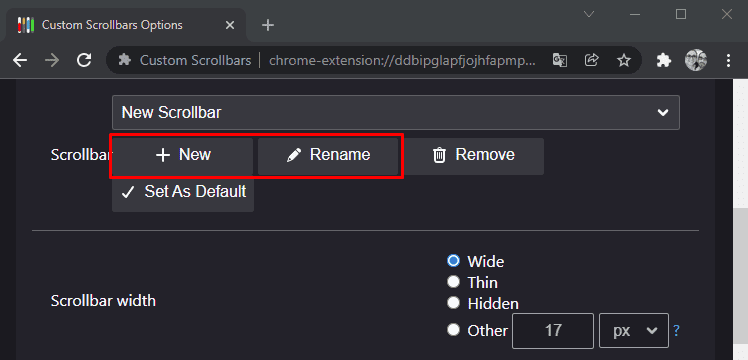The image size is (748, 360).
Task: Click the Set As Default button
Action: 183,193
